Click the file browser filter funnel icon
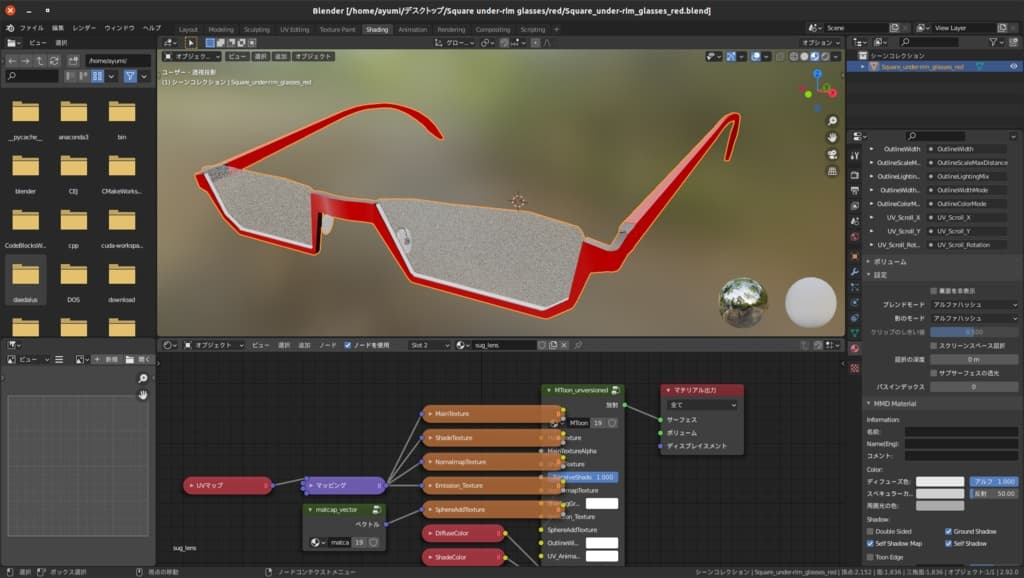This screenshot has height=578, width=1024. (129, 76)
